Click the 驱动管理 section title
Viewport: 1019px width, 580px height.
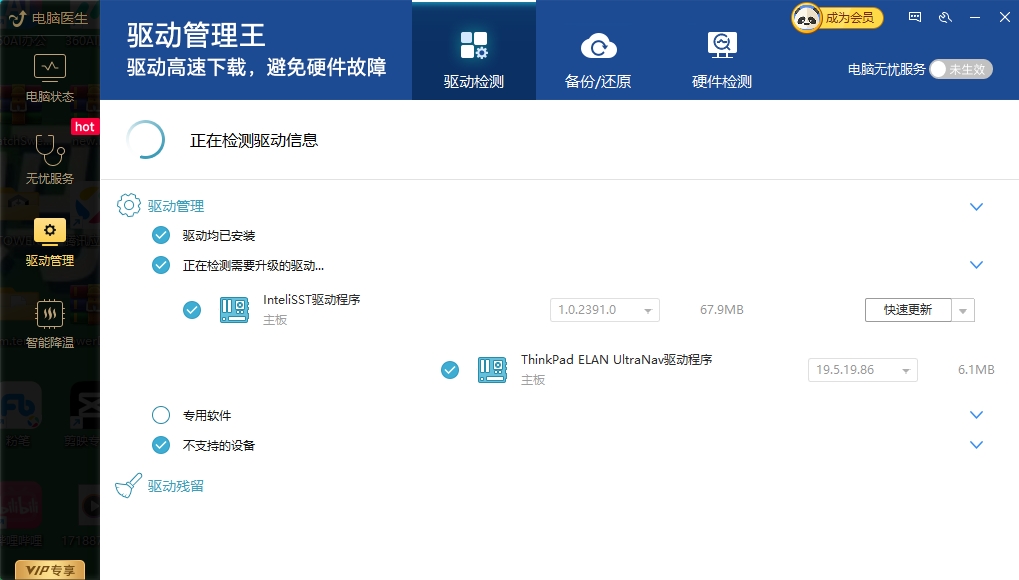175,206
